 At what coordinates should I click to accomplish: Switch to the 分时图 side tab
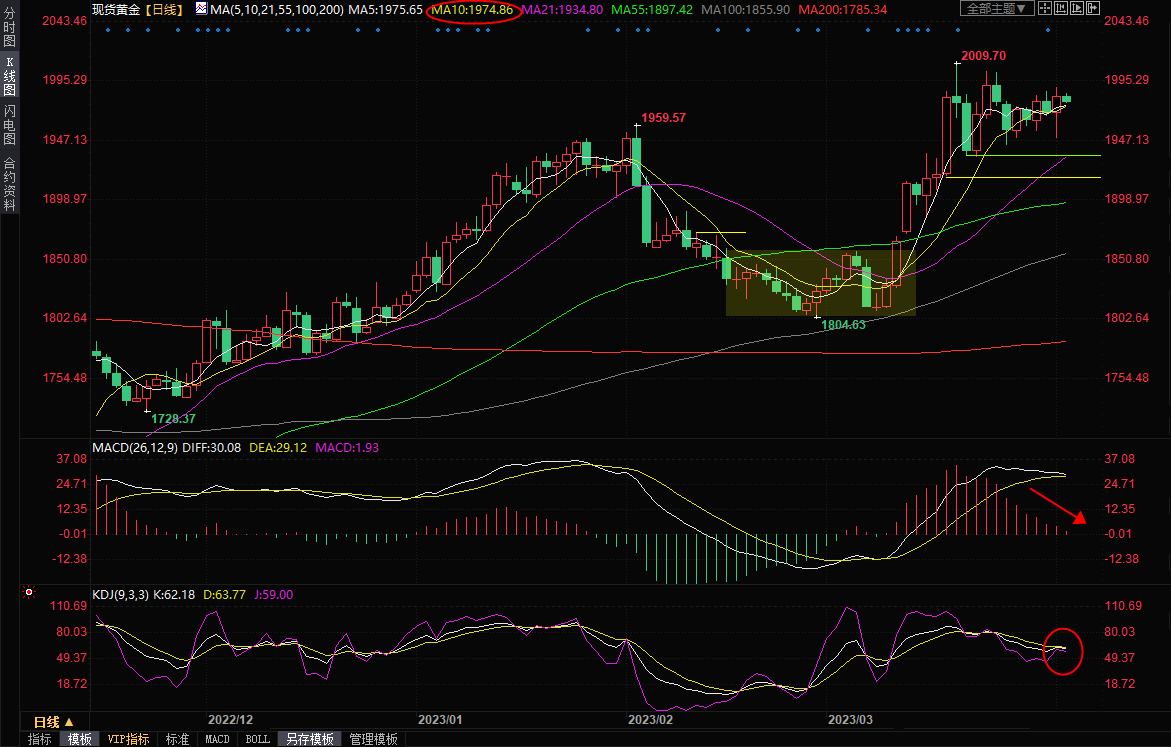[9, 27]
